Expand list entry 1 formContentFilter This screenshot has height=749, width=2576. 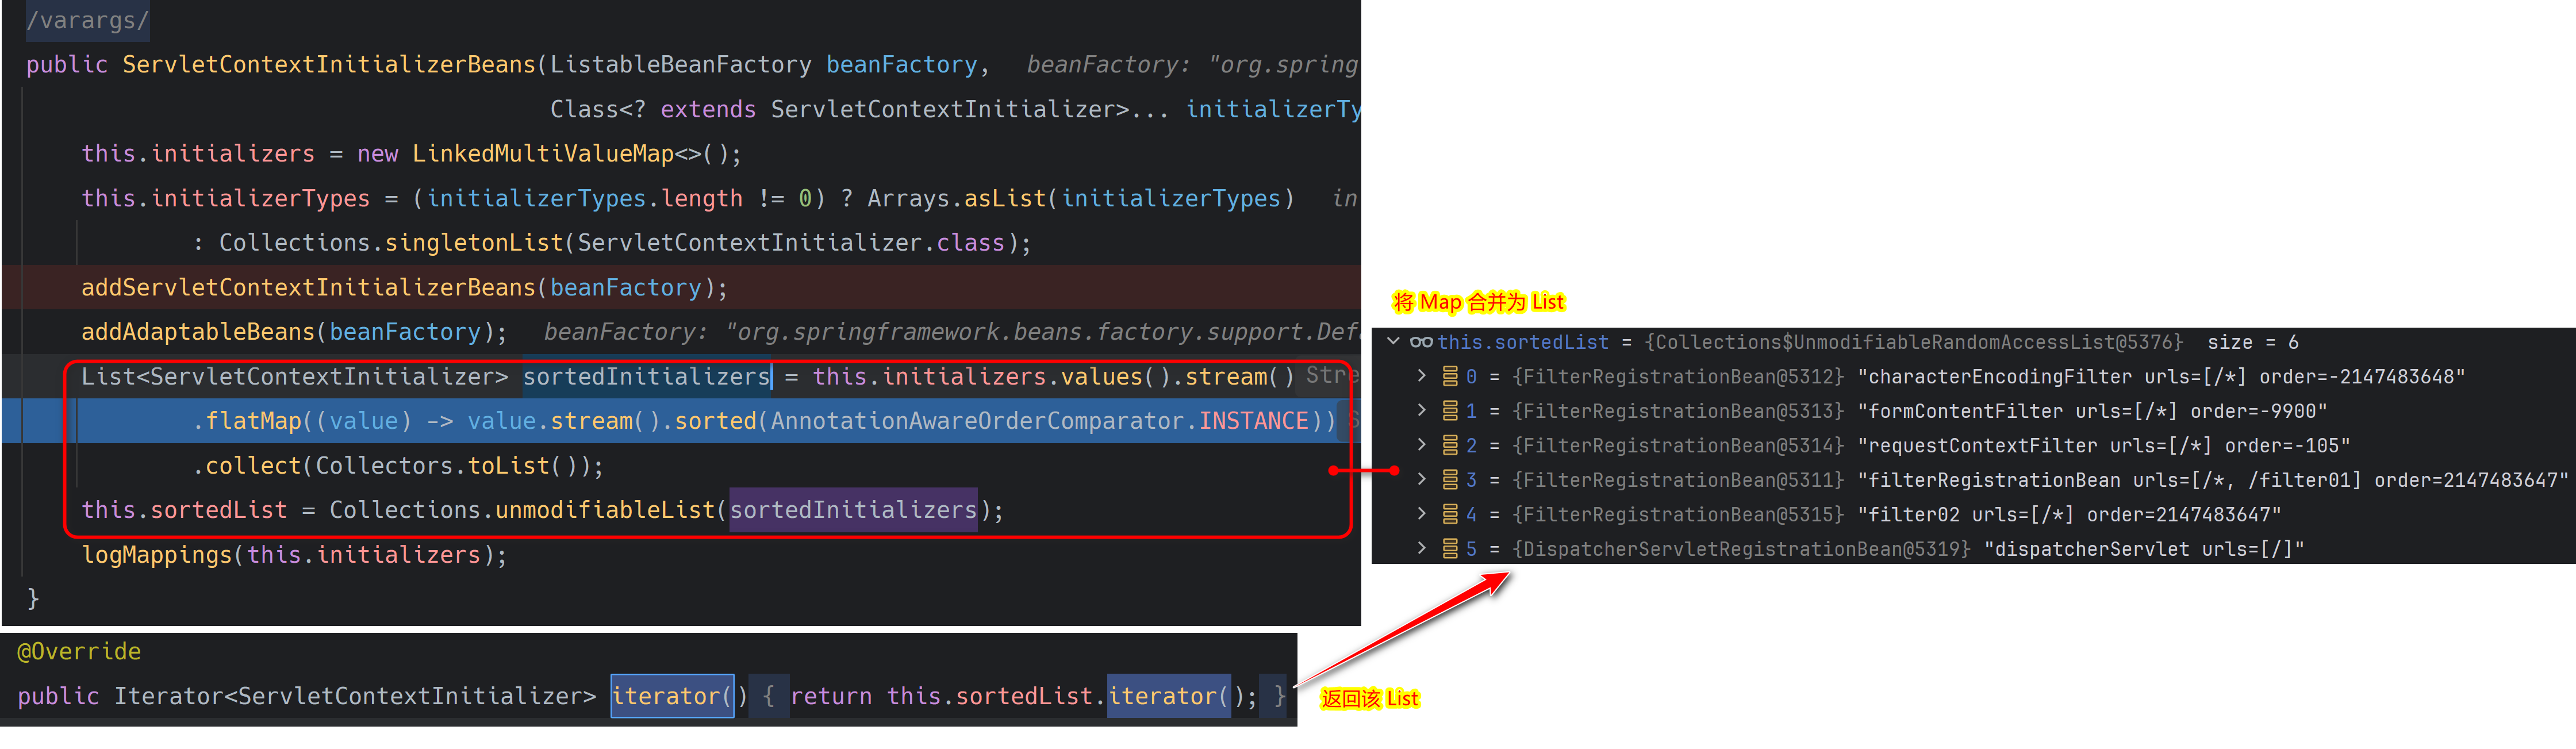click(x=1421, y=411)
